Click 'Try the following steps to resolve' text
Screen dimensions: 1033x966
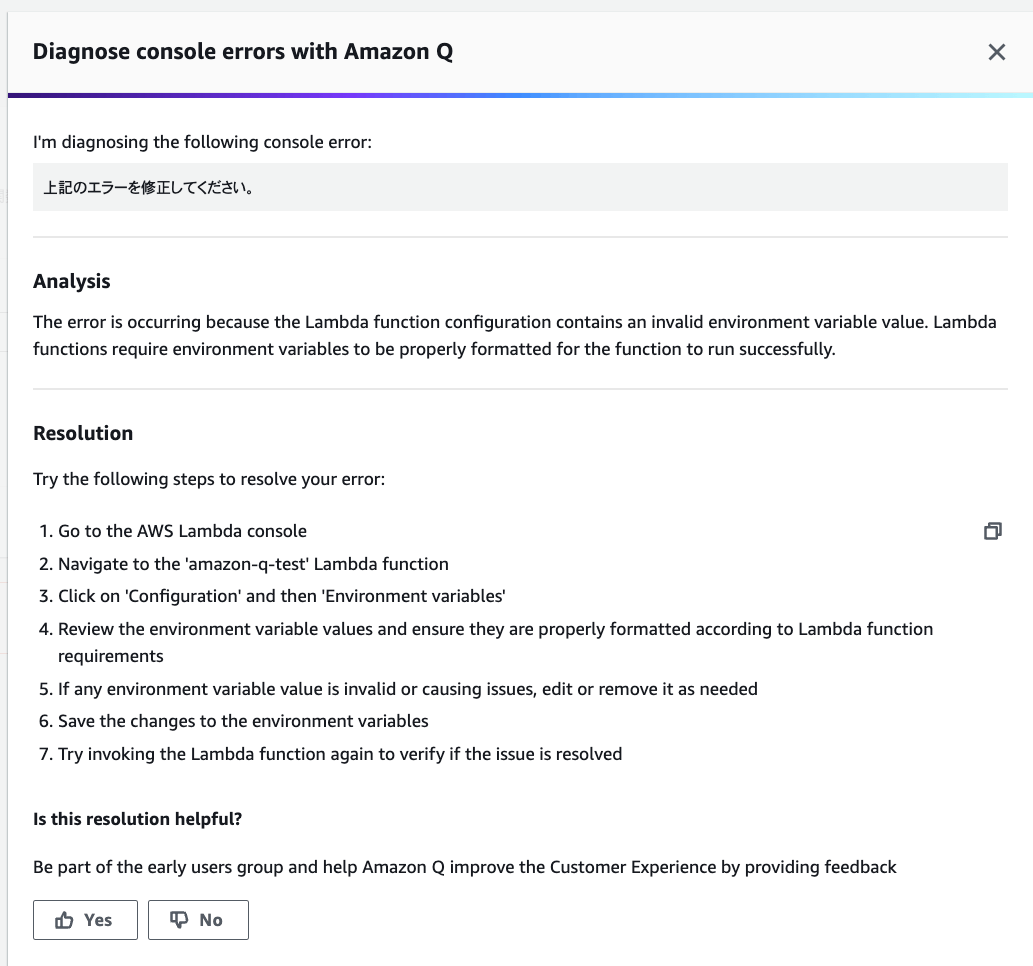209,479
